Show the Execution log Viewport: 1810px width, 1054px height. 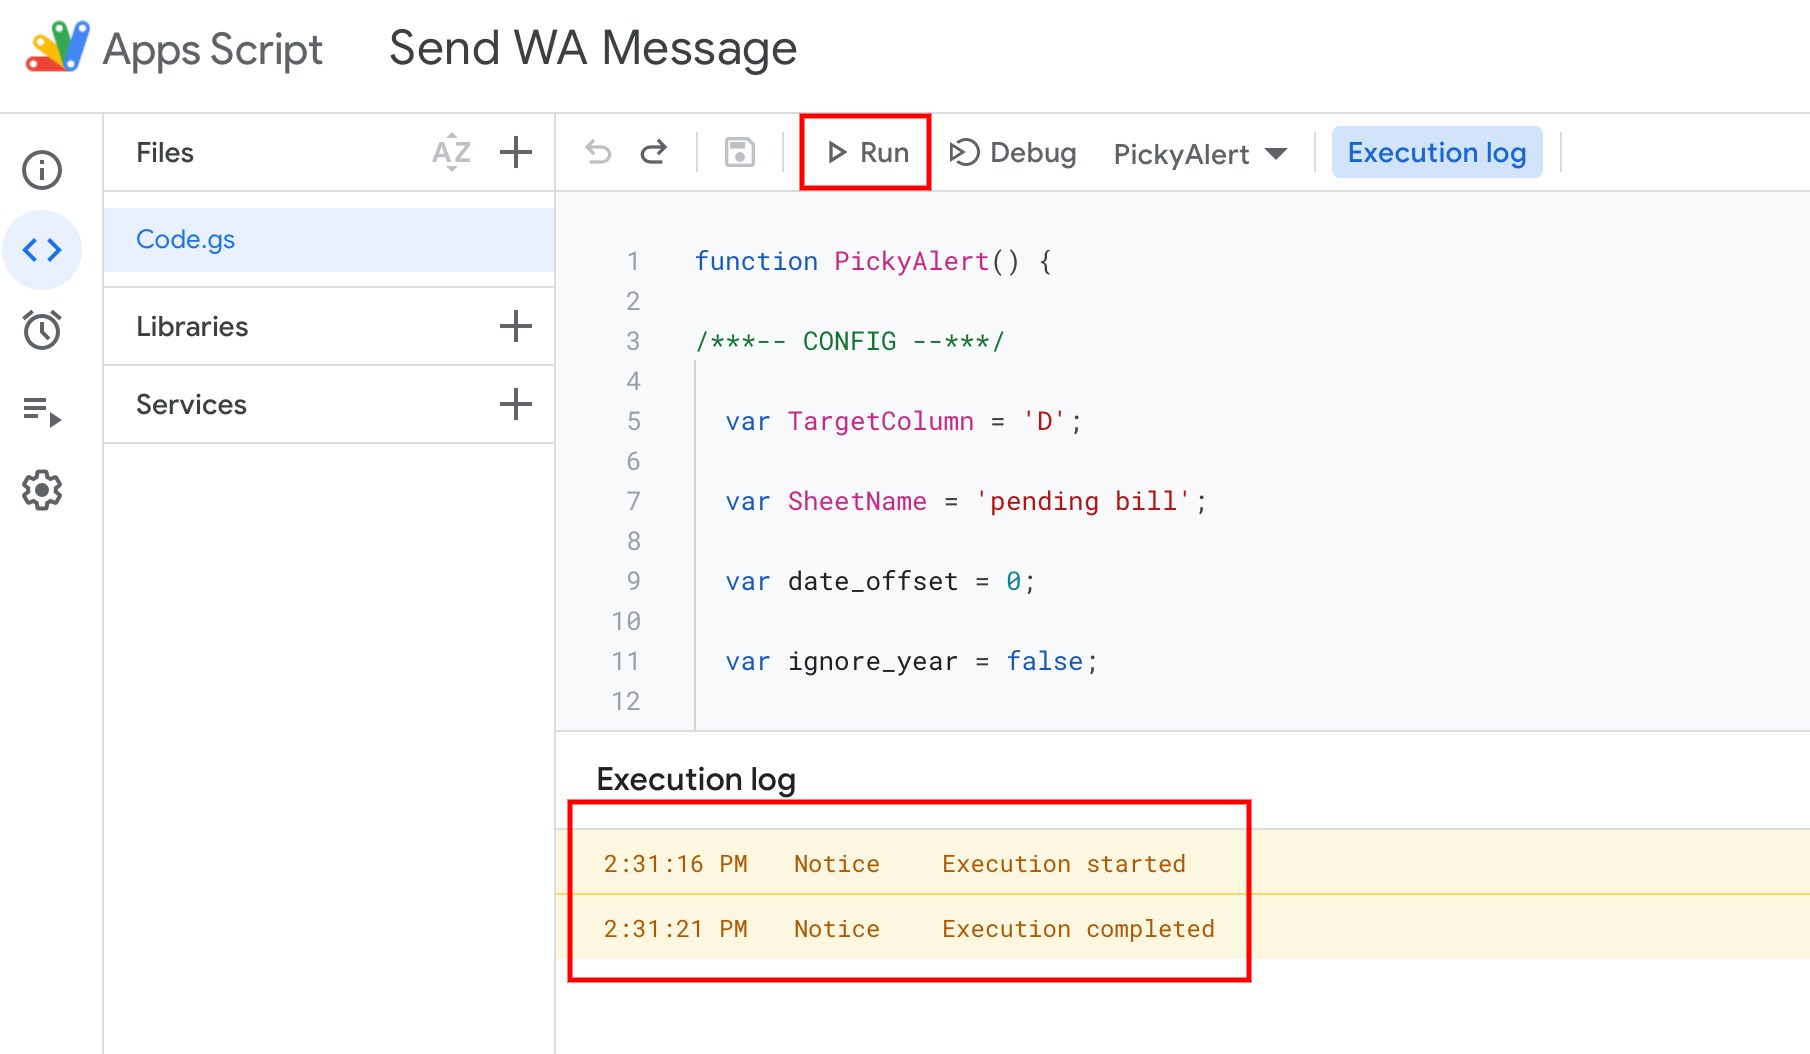pos(1437,152)
